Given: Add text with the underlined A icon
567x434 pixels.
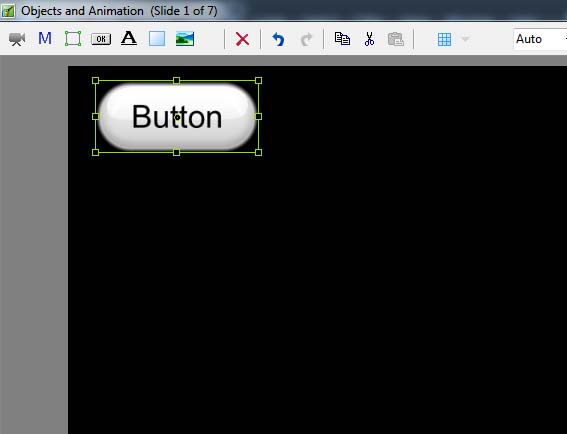Looking at the screenshot, I should point(129,38).
